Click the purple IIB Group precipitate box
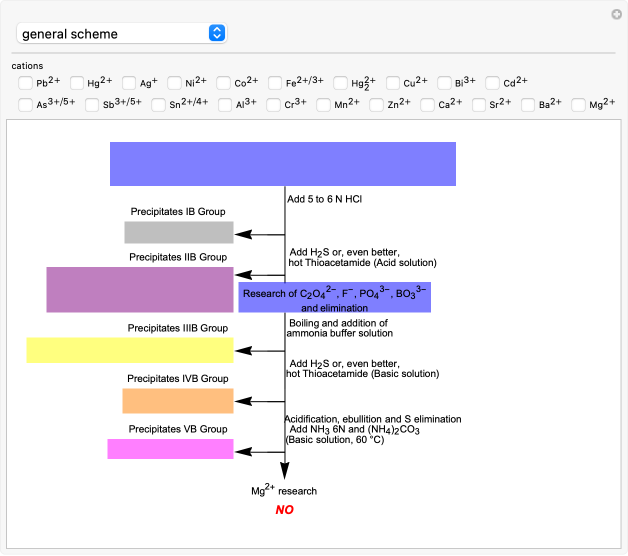 140,290
